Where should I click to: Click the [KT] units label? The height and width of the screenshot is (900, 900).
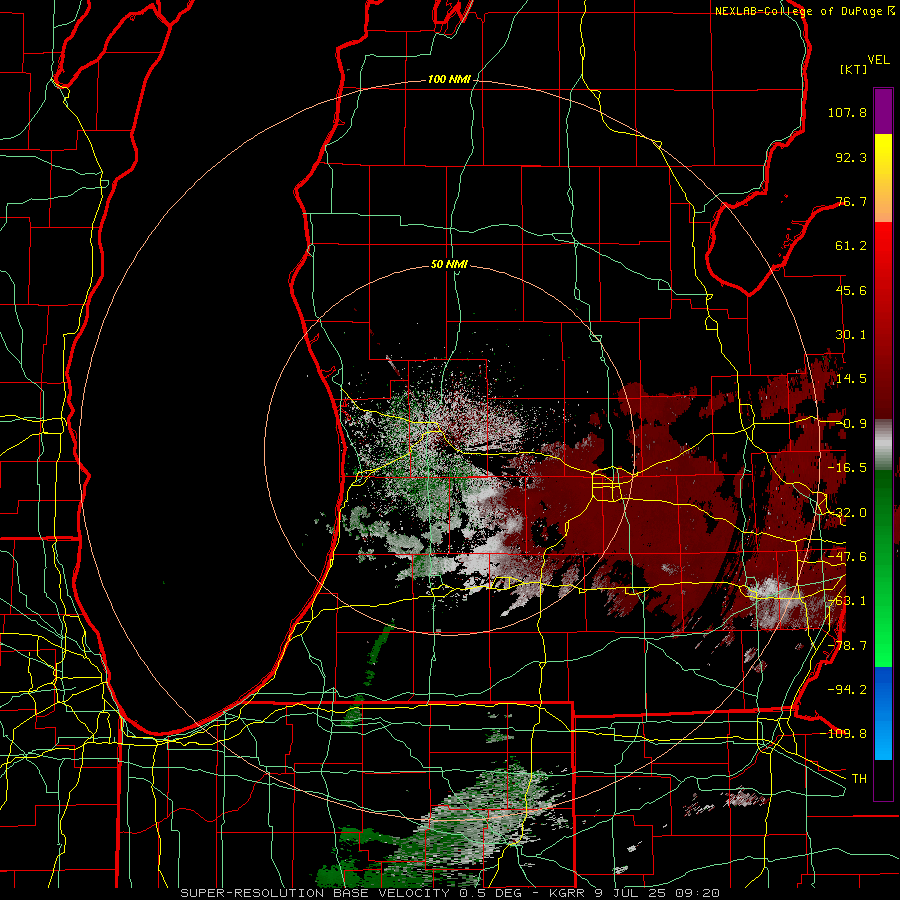click(x=854, y=69)
